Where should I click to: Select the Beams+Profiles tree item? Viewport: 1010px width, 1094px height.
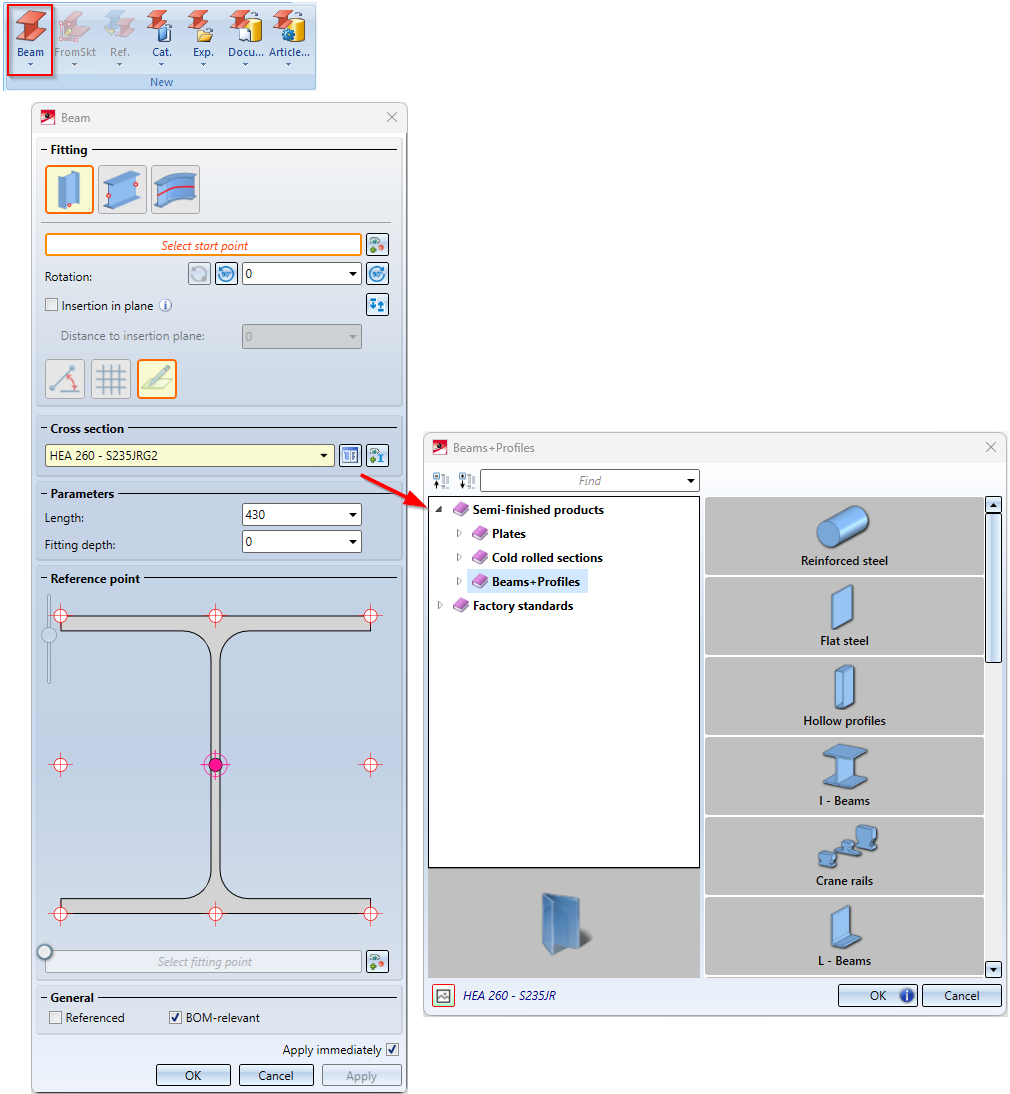click(527, 582)
